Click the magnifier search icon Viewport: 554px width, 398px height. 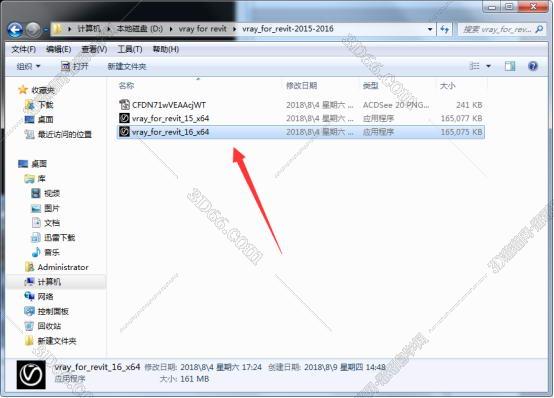click(x=539, y=29)
